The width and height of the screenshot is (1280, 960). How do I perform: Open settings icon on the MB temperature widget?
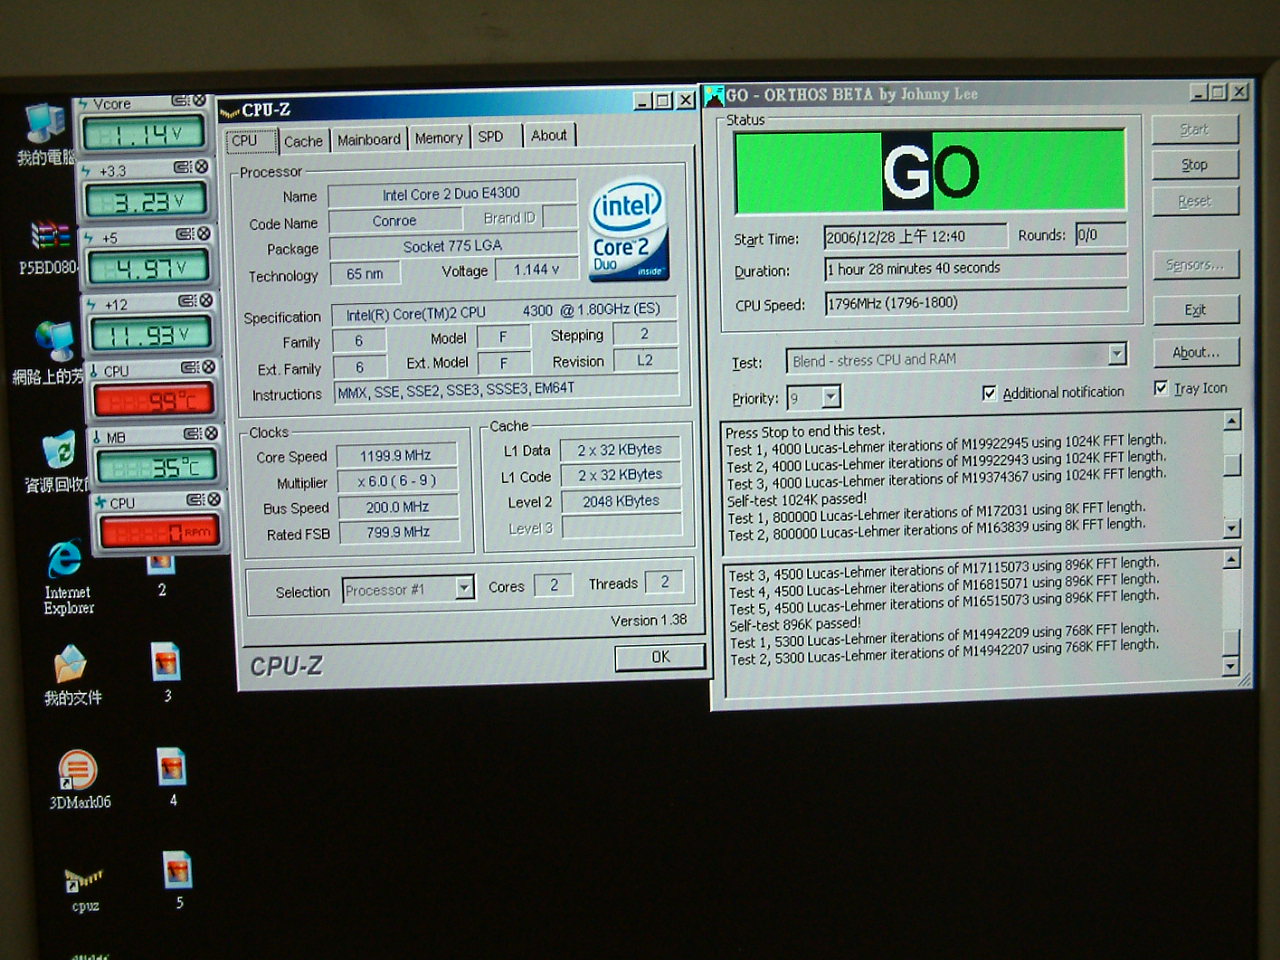coord(192,434)
